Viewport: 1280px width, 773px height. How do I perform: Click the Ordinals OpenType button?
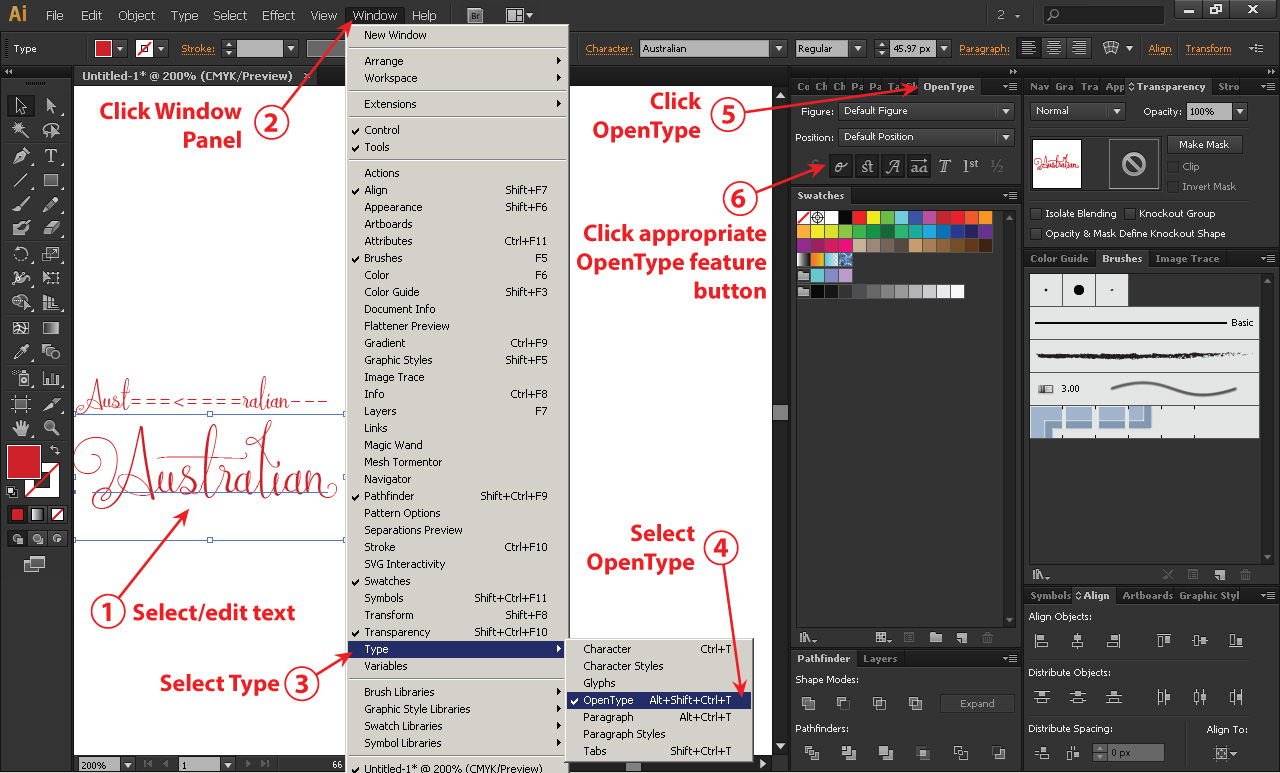pos(971,167)
